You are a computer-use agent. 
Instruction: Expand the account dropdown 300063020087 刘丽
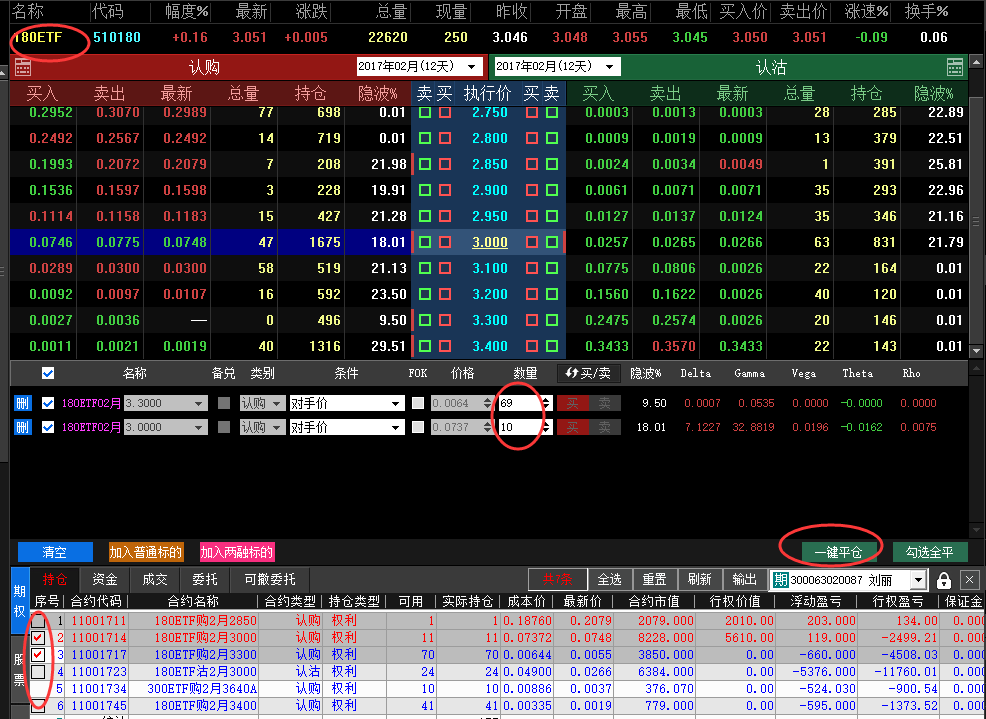pyautogui.click(x=848, y=580)
